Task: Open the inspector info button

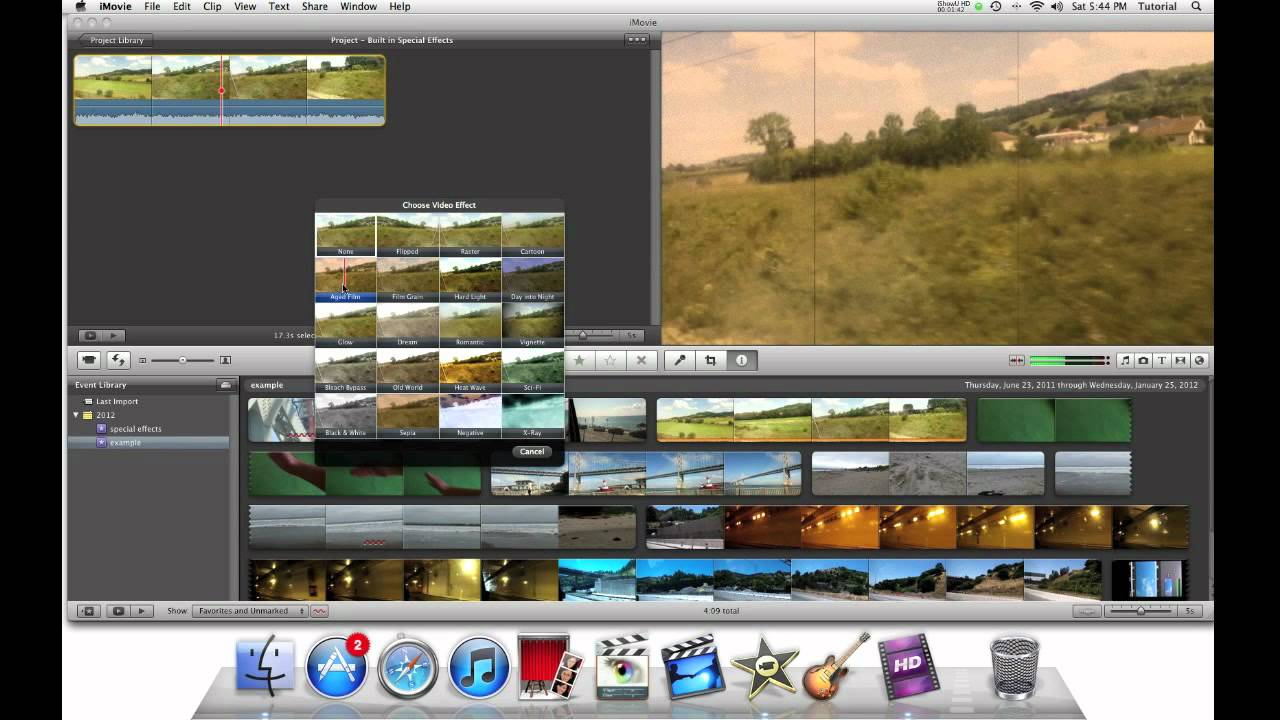Action: point(741,360)
